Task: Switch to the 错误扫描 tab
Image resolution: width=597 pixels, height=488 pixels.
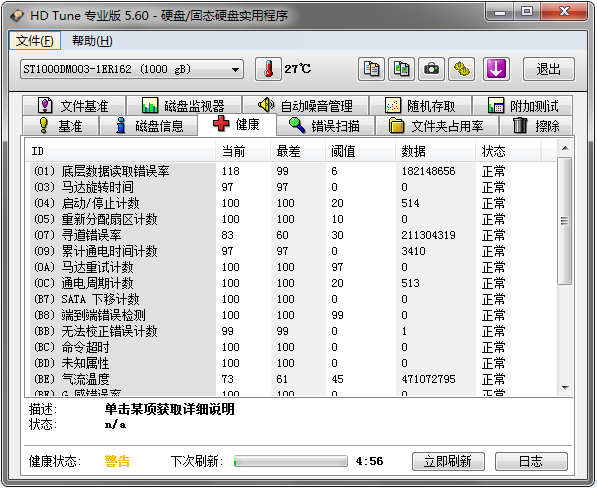Action: coord(326,126)
